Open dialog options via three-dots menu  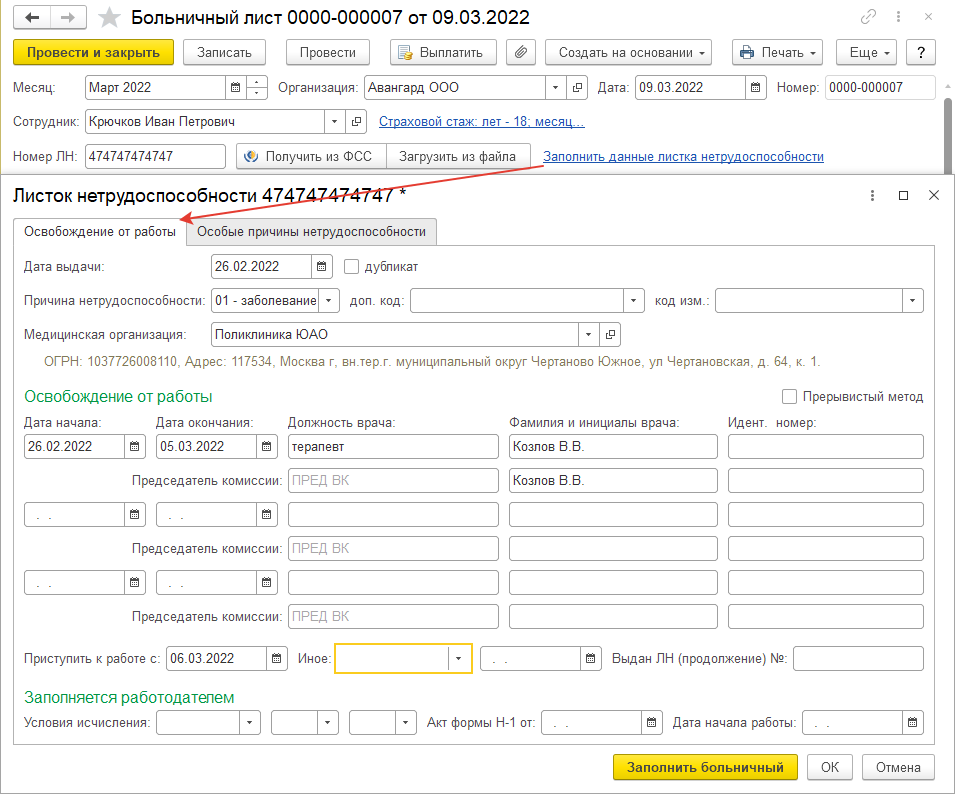872,195
